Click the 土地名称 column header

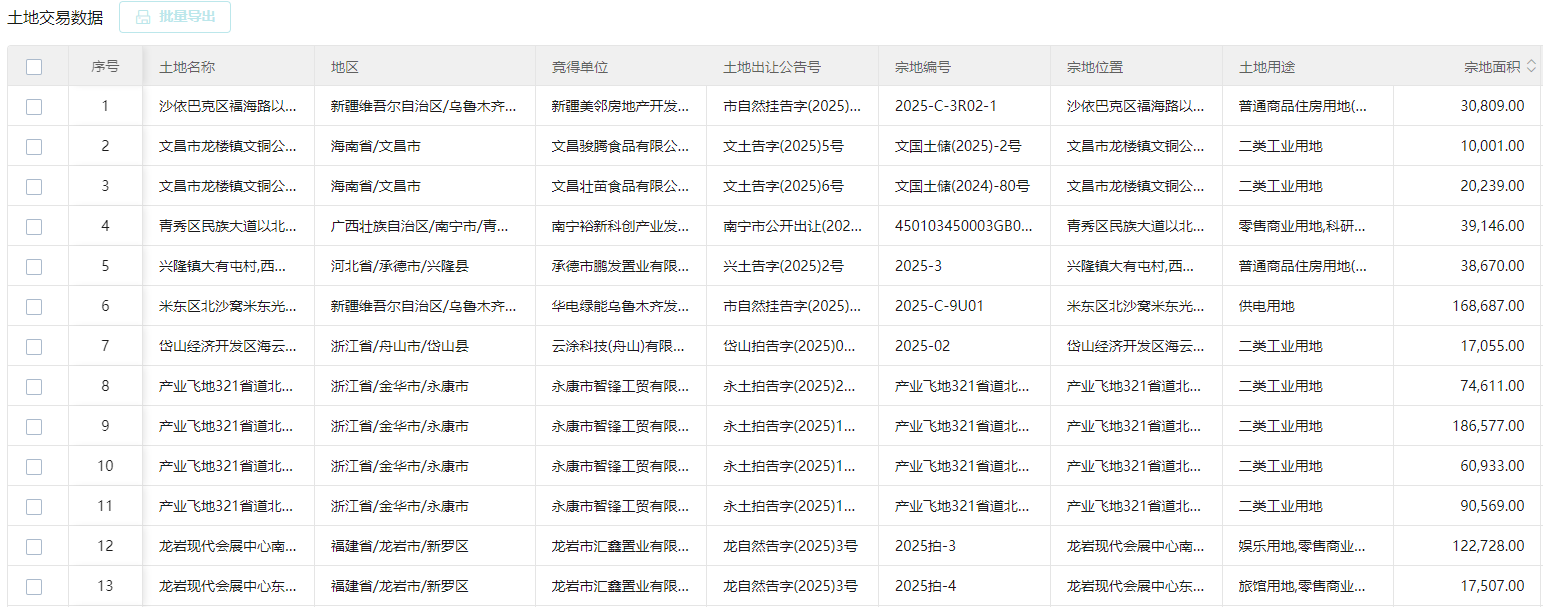coord(187,67)
